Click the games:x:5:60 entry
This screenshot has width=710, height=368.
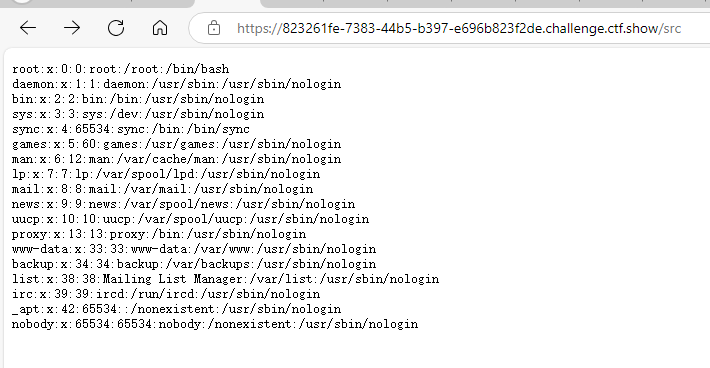click(x=177, y=143)
